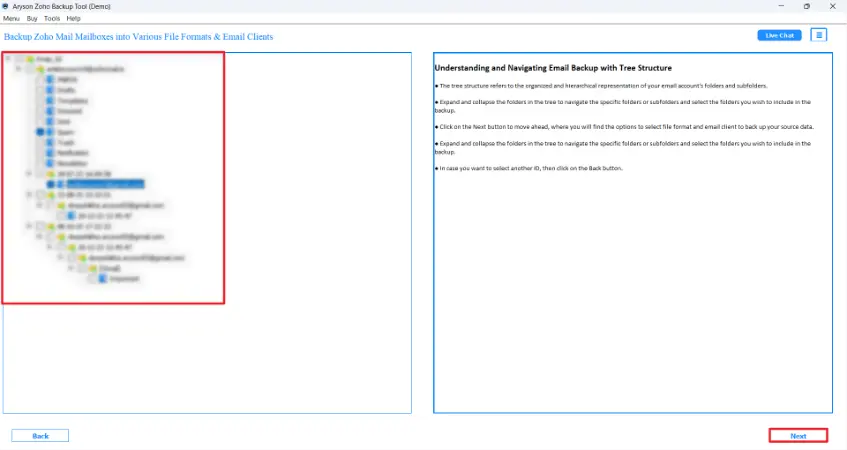Close the Aryson Zoho Backup Tool window
The width and height of the screenshot is (847, 450).
[832, 6]
